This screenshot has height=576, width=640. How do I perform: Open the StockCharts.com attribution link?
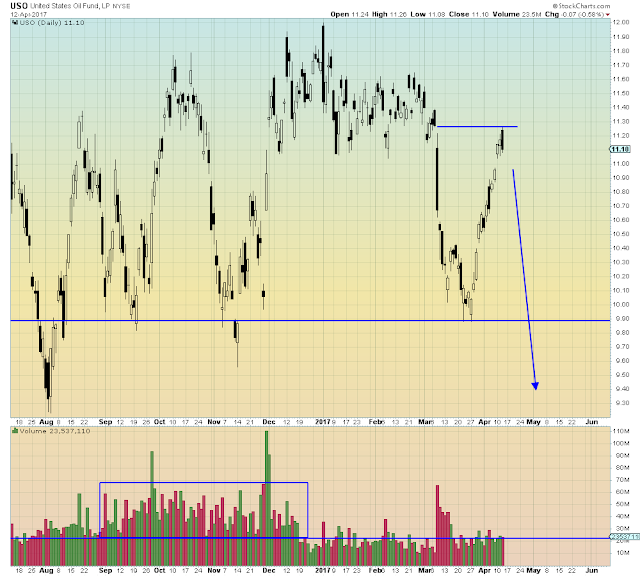point(581,6)
